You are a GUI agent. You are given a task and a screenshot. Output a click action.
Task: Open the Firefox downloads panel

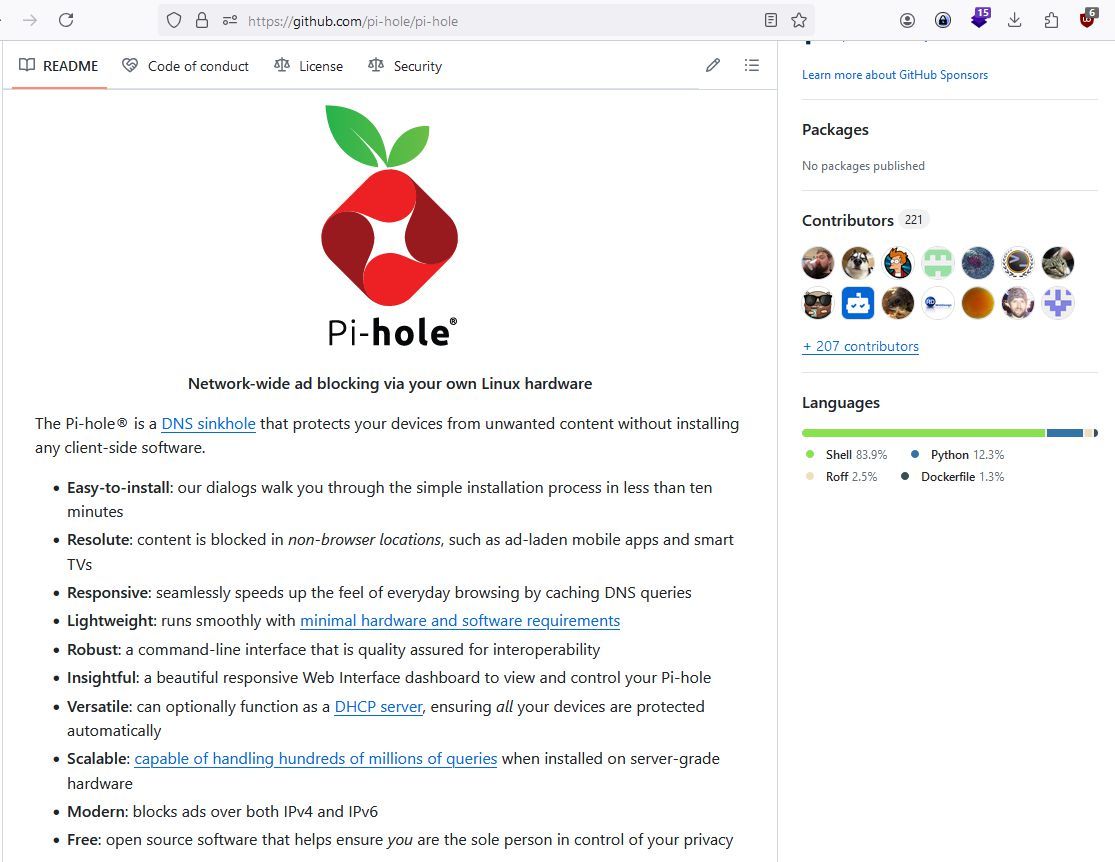tap(1014, 20)
